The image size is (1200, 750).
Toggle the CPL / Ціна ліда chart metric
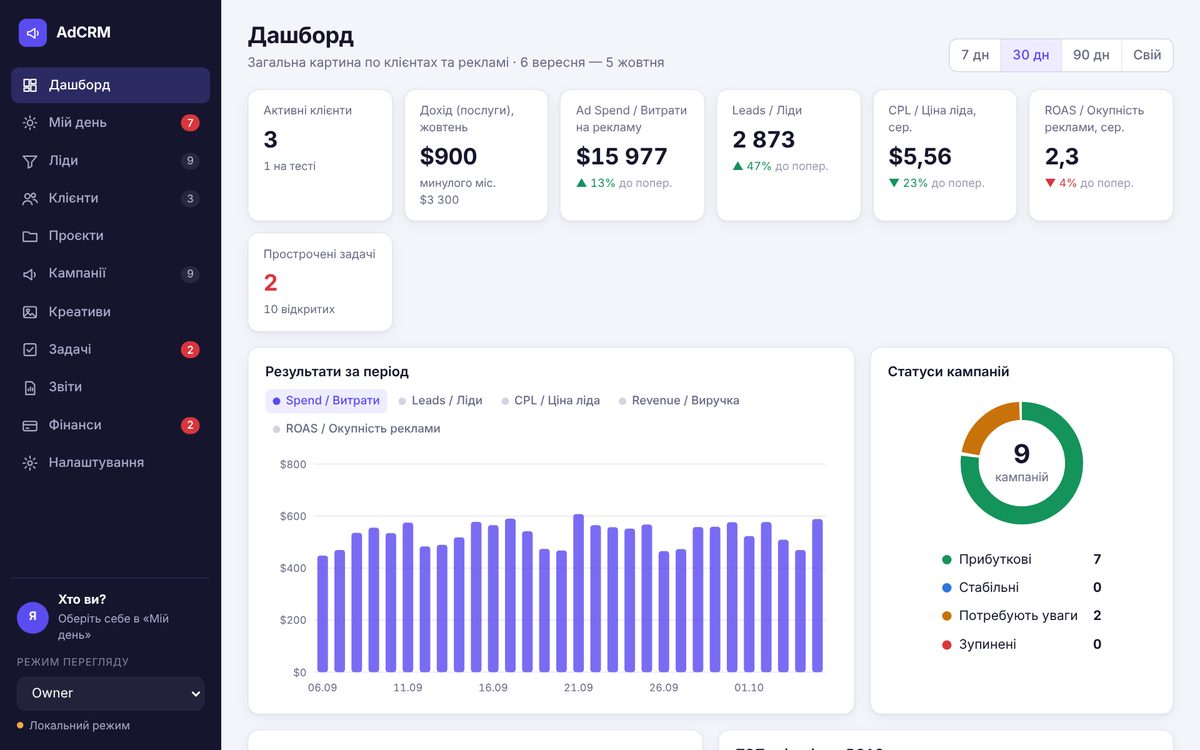tap(551, 401)
